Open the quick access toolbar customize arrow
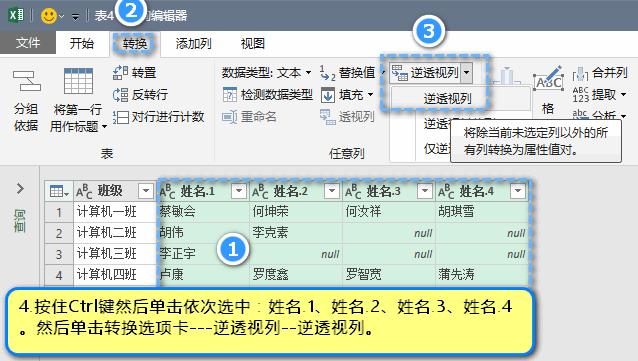 coord(75,17)
